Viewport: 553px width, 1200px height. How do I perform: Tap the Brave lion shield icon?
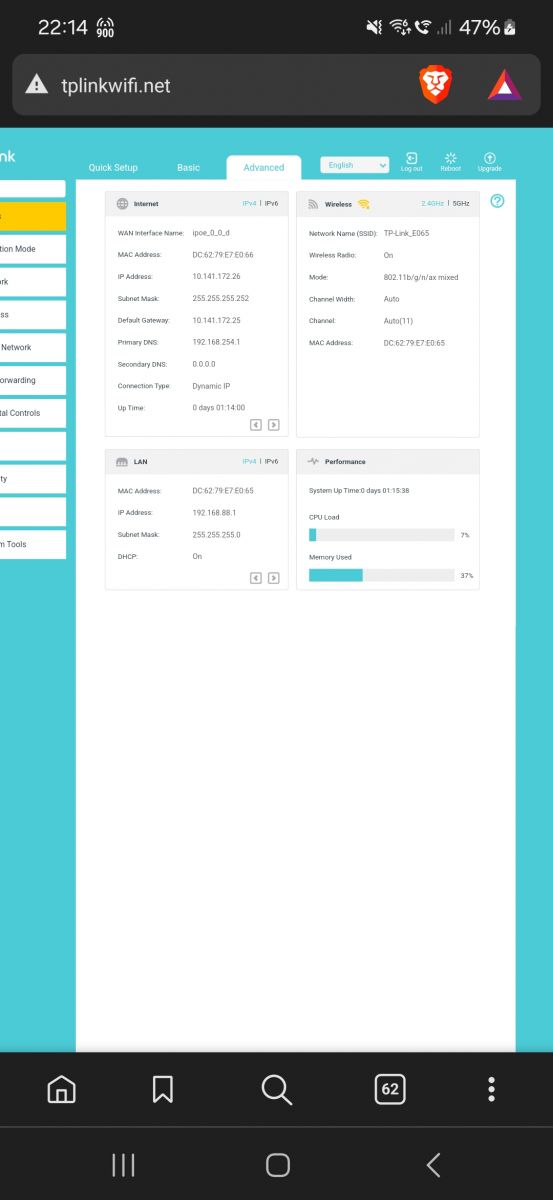(436, 86)
